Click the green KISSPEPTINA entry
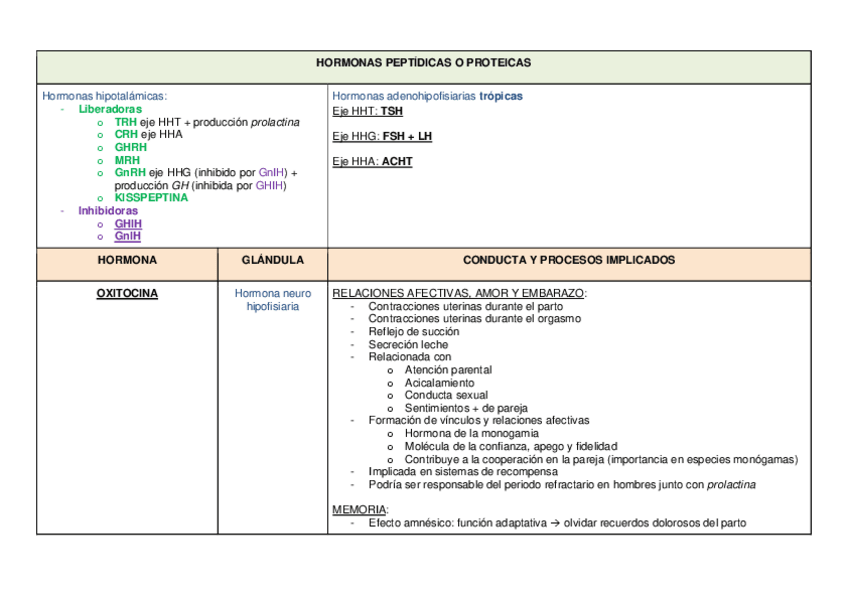The width and height of the screenshot is (848, 599). tap(151, 198)
